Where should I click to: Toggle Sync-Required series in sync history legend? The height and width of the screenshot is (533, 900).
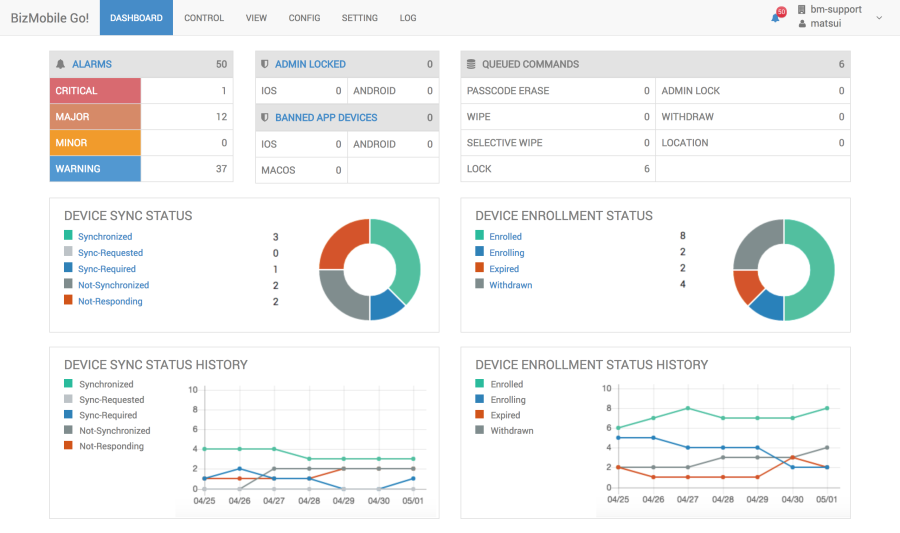click(x=101, y=415)
